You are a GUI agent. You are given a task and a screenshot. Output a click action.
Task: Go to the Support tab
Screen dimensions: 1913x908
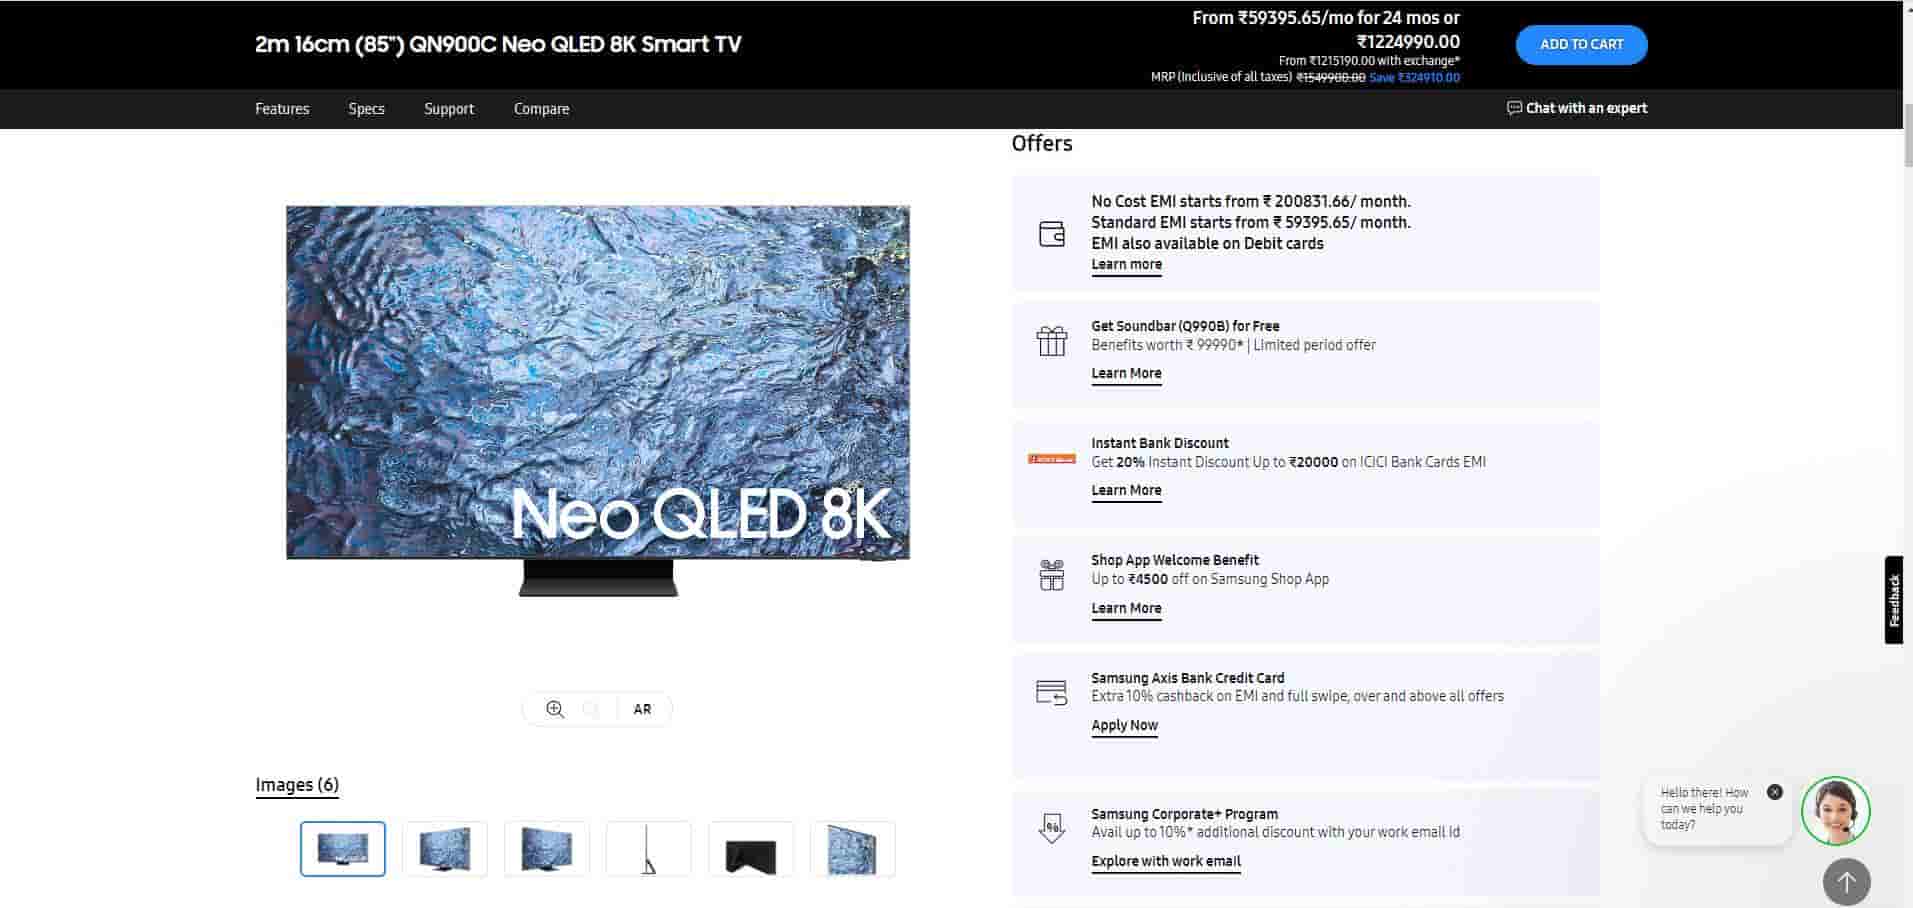(449, 109)
